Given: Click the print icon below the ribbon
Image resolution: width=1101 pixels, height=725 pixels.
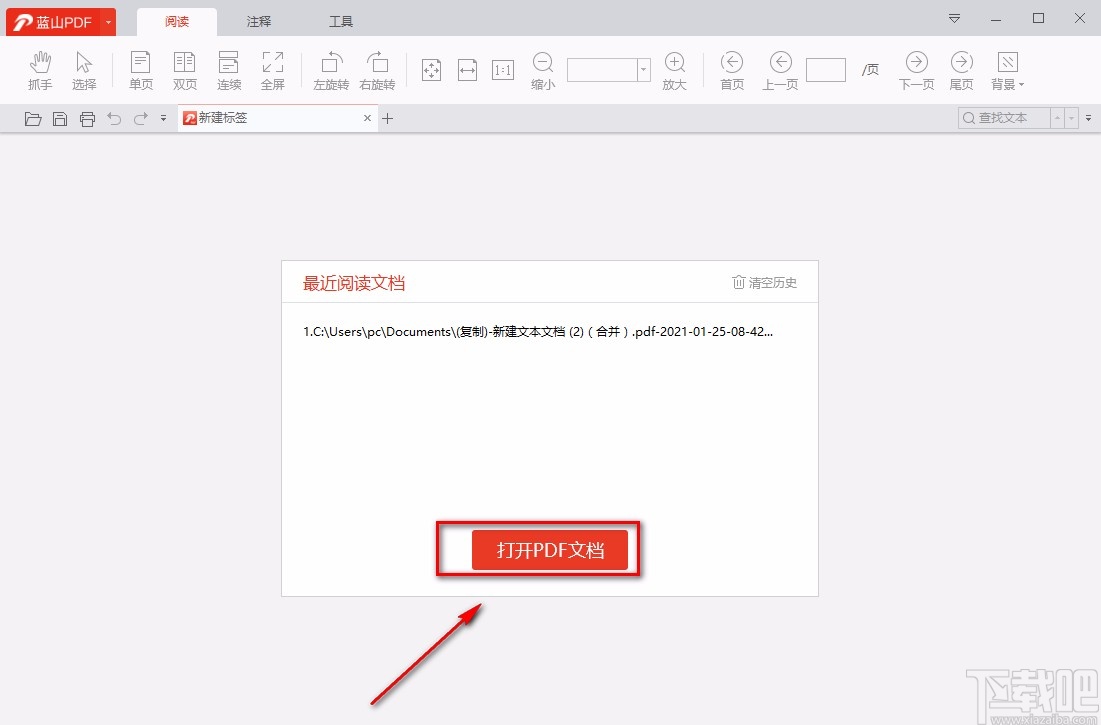Looking at the screenshot, I should click(x=87, y=118).
